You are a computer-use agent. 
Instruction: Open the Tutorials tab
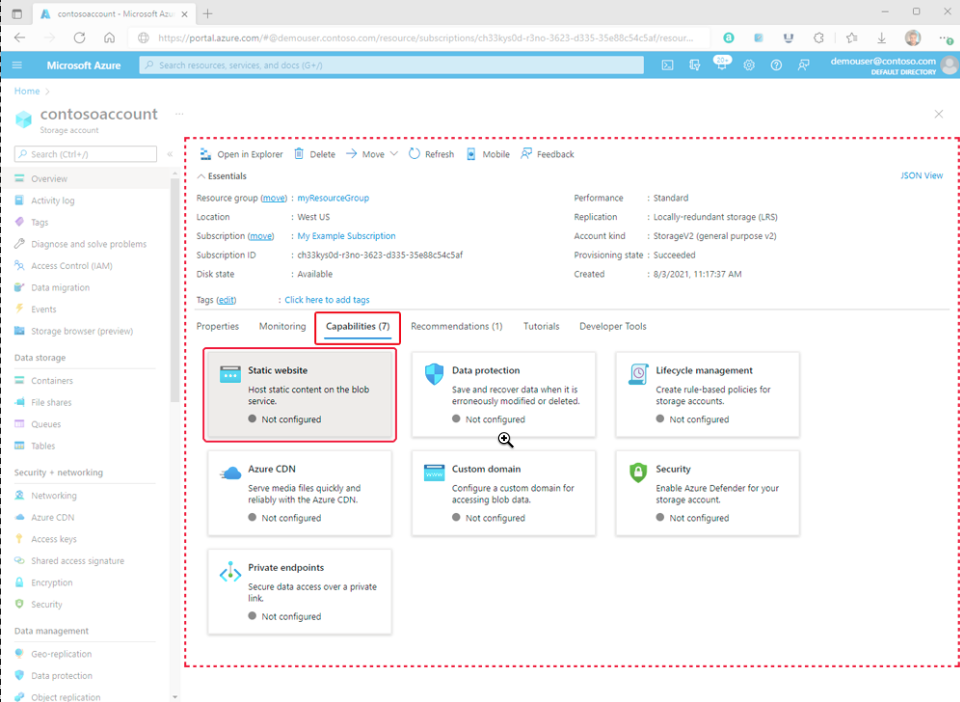541,326
